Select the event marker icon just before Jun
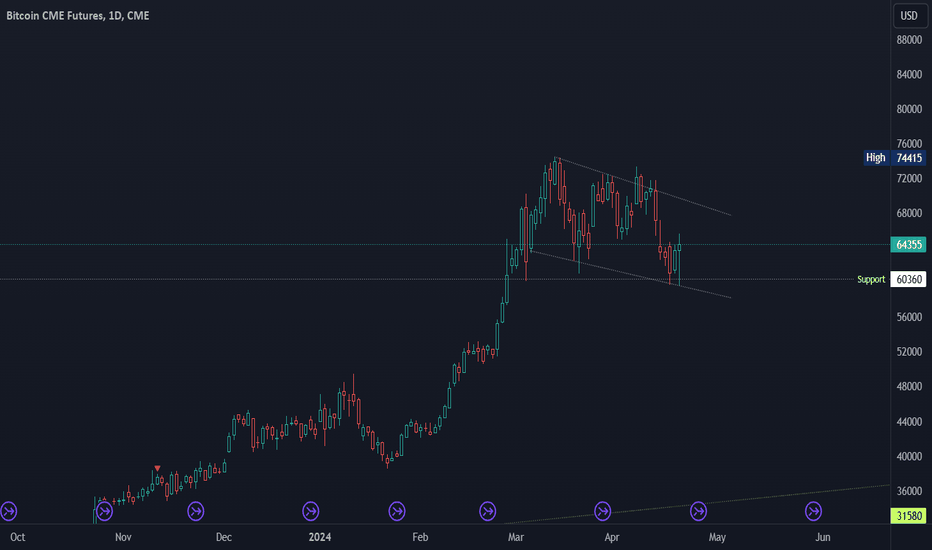The width and height of the screenshot is (932, 550). (813, 511)
